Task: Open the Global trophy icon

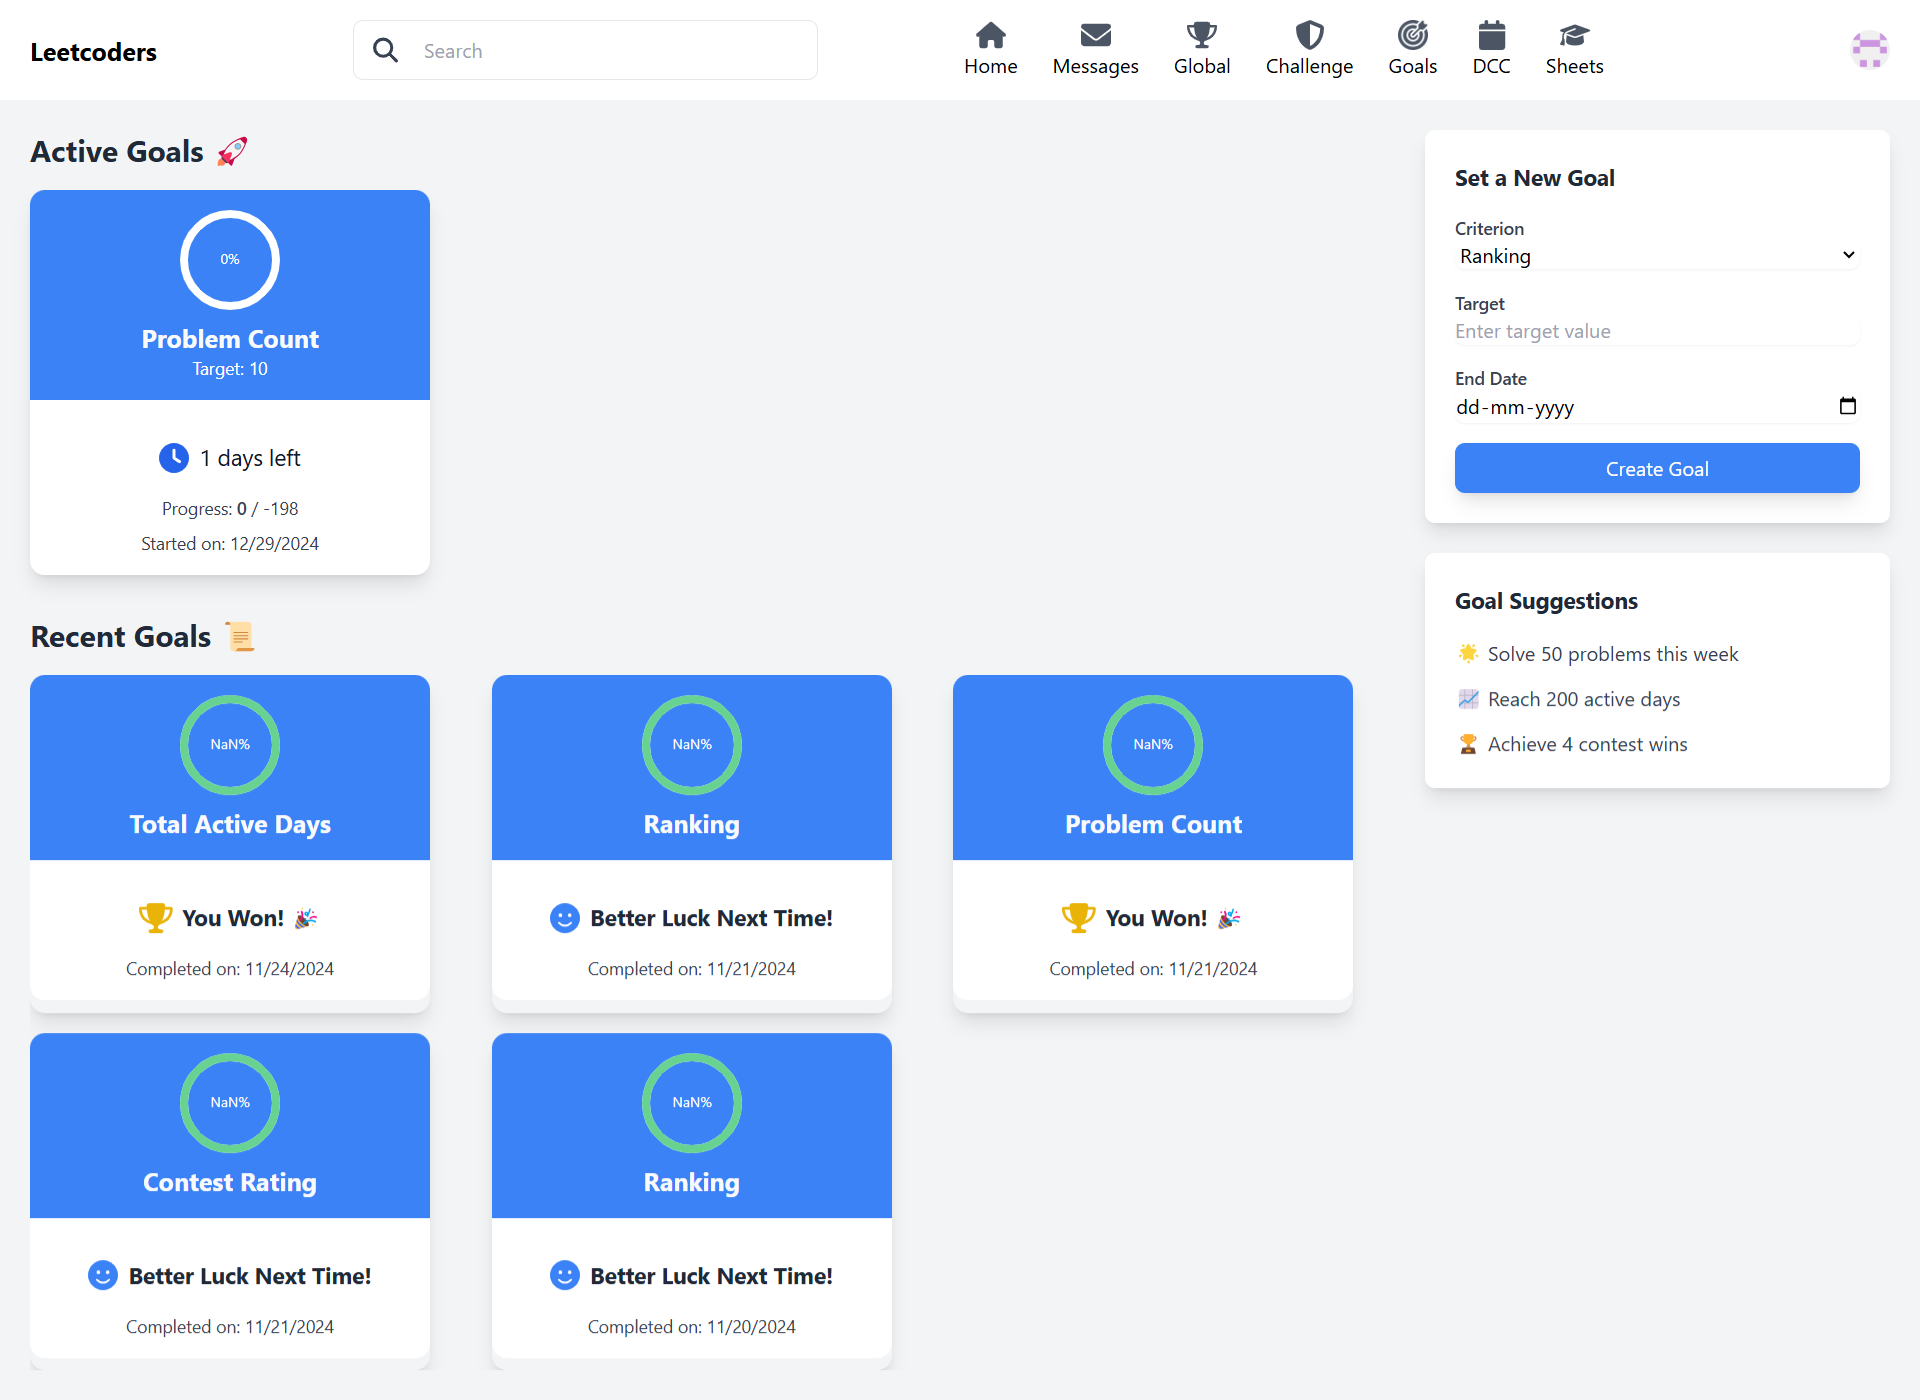Action: click(x=1201, y=36)
